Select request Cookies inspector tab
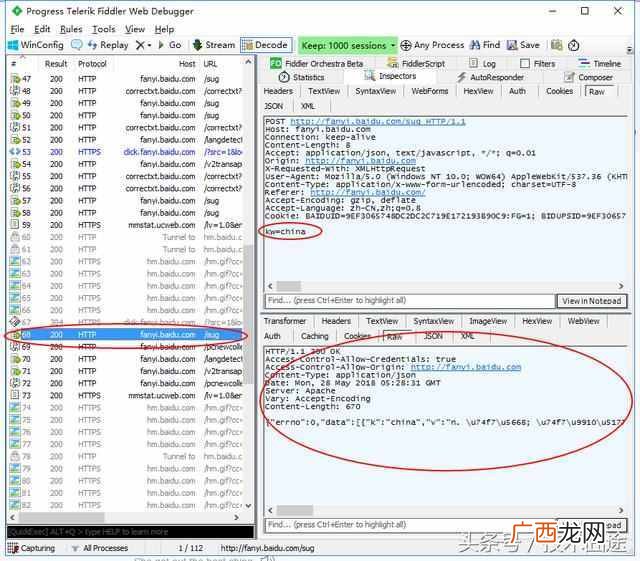This screenshot has height=561, width=640. pyautogui.click(x=560, y=91)
